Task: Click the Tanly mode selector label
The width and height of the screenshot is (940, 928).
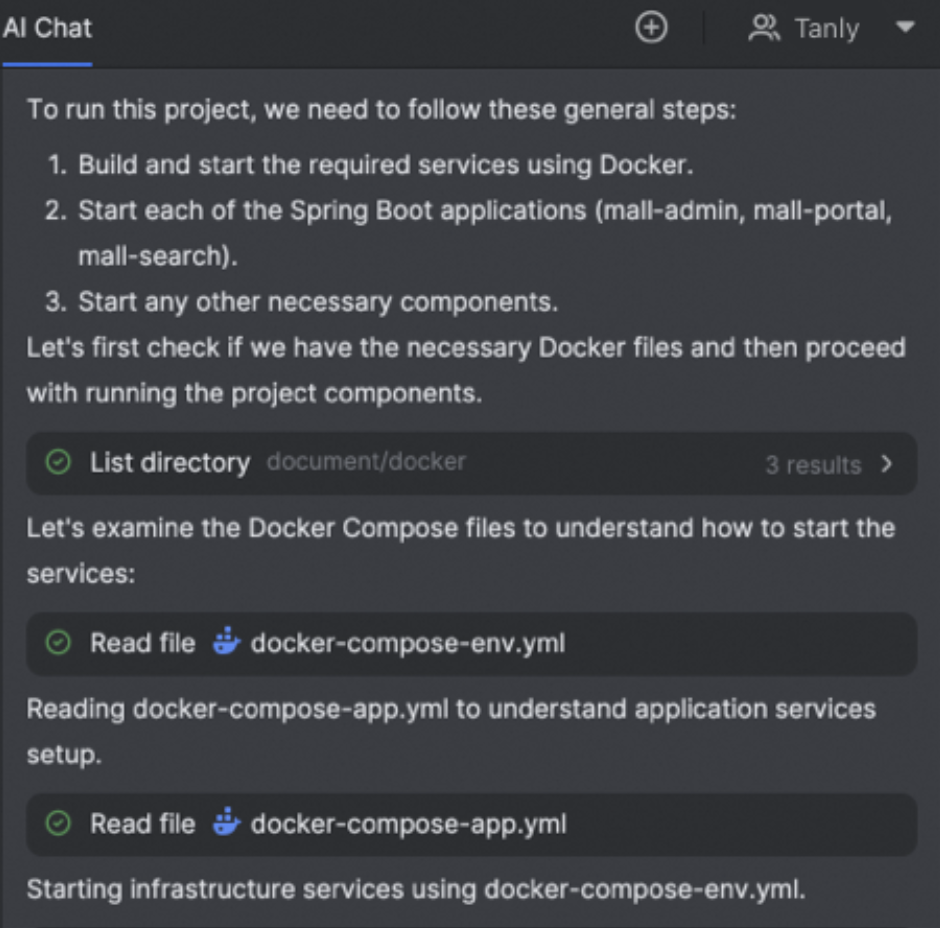Action: point(827,28)
